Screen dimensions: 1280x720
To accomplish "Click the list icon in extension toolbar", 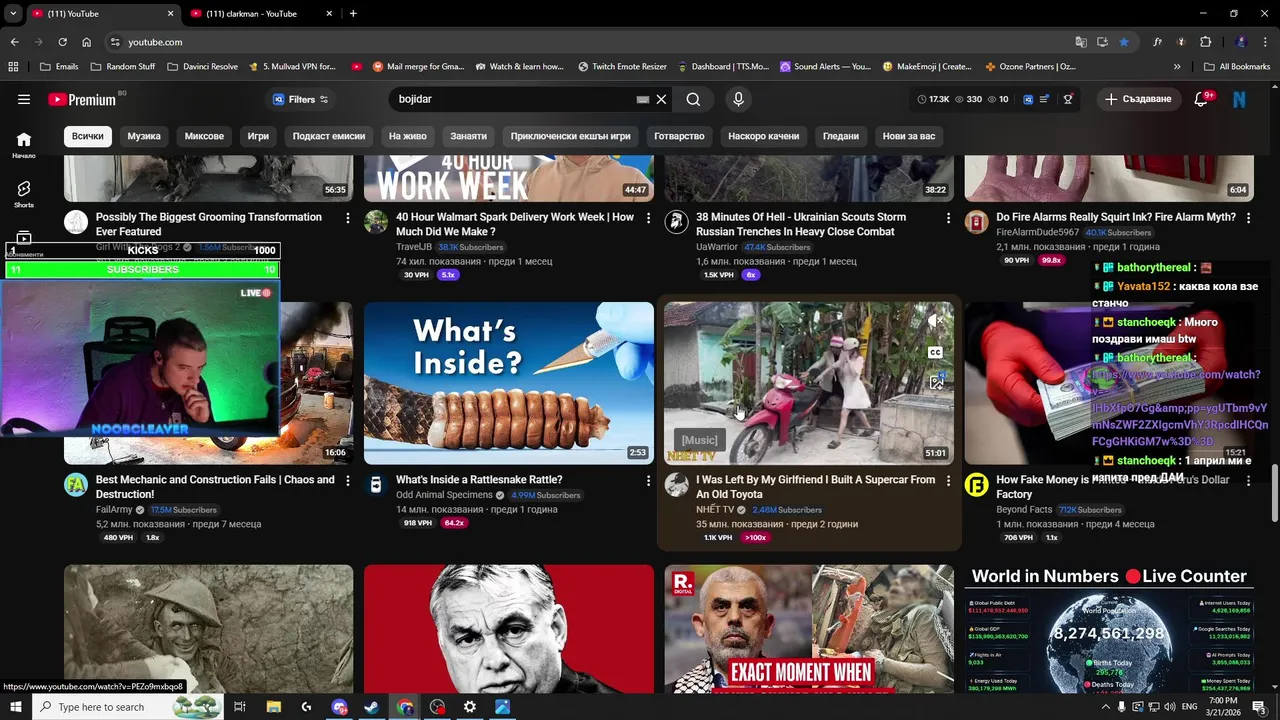I will [x=1045, y=99].
